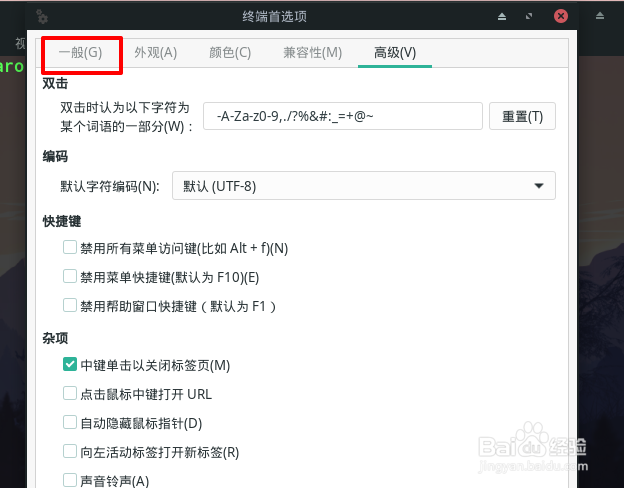Click the 快捷键 section heading
Viewport: 624px width, 488px height.
click(62, 221)
